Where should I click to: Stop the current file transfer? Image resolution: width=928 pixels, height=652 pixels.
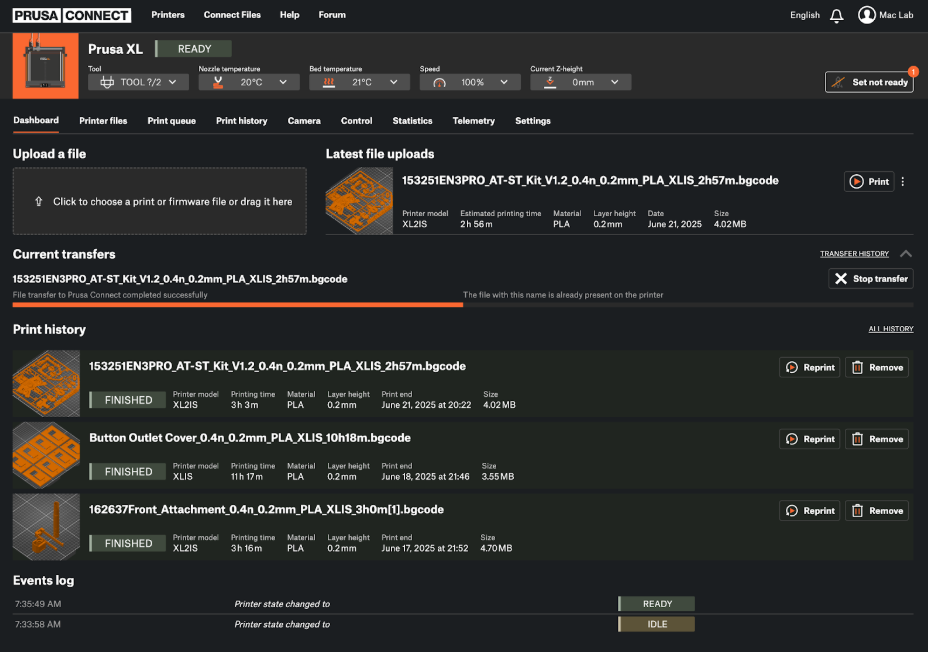[870, 279]
